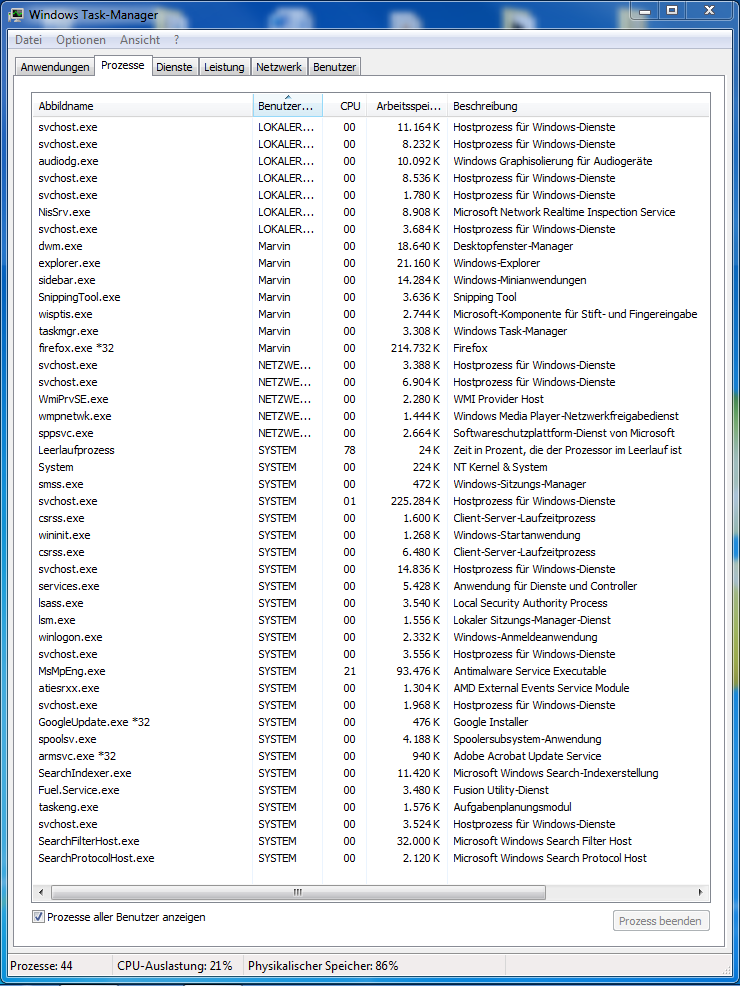Select the MsMpEng.exe process
This screenshot has height=986, width=740.
pyautogui.click(x=371, y=671)
